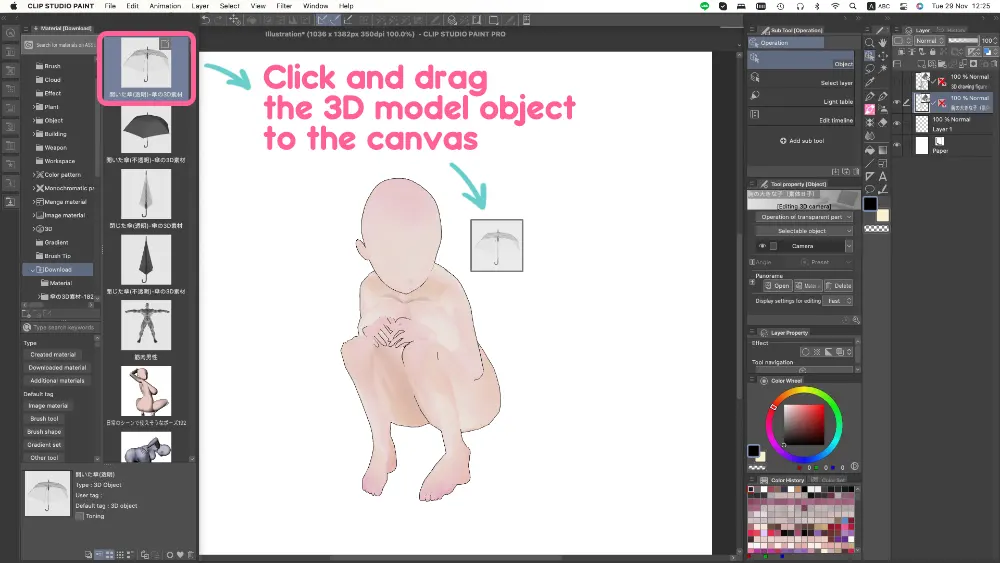This screenshot has height=563, width=1000.
Task: Open the Filter menu
Action: coord(284,6)
